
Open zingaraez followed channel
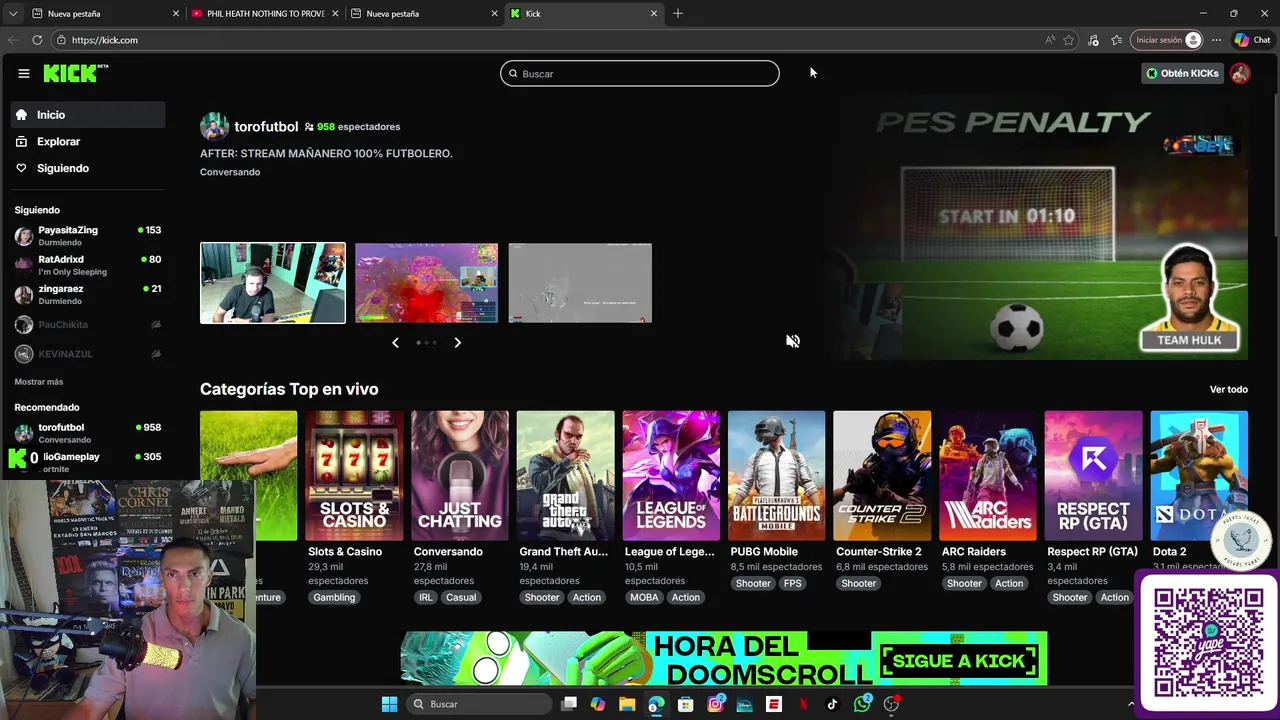click(88, 294)
